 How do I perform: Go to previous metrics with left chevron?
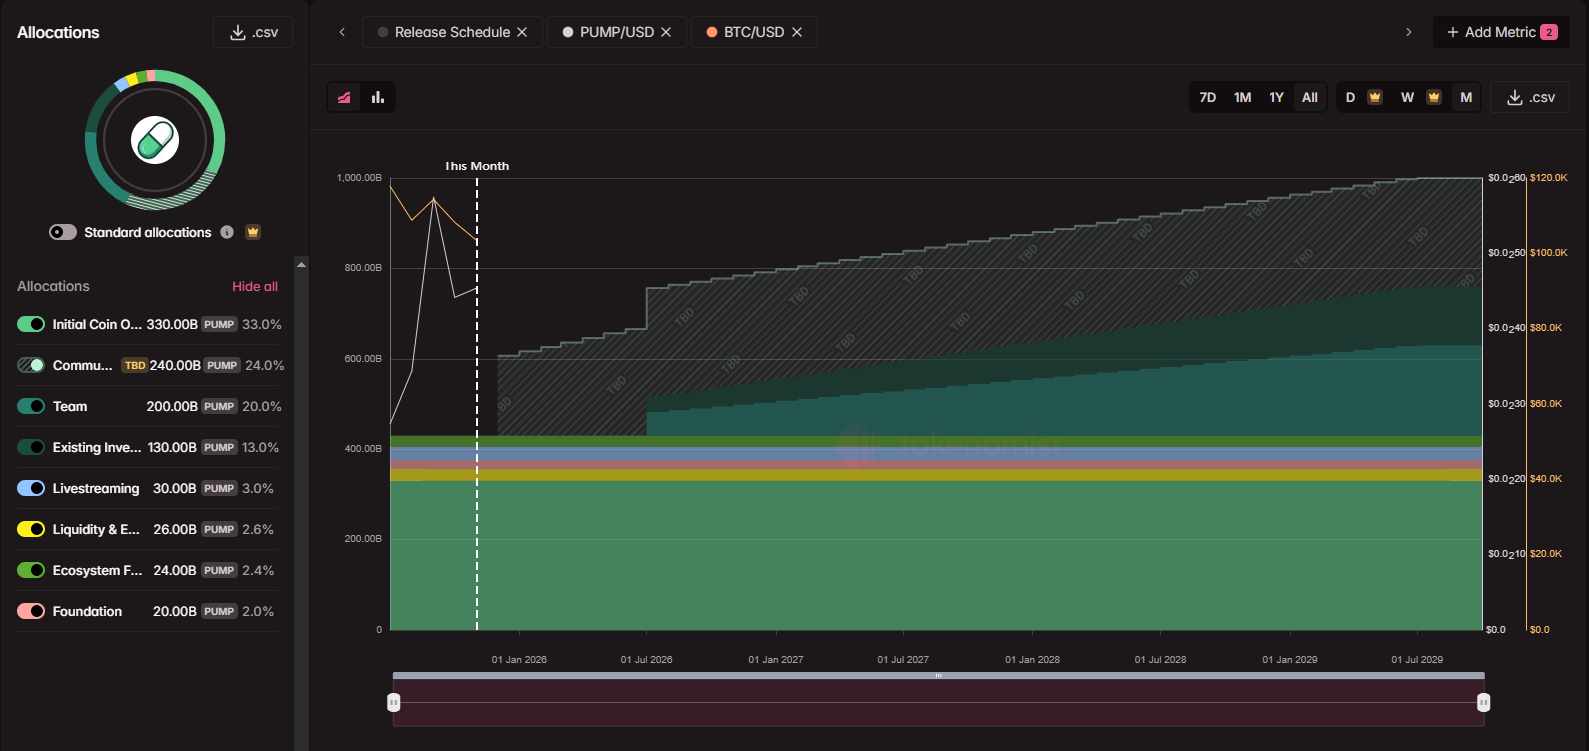pyautogui.click(x=342, y=32)
